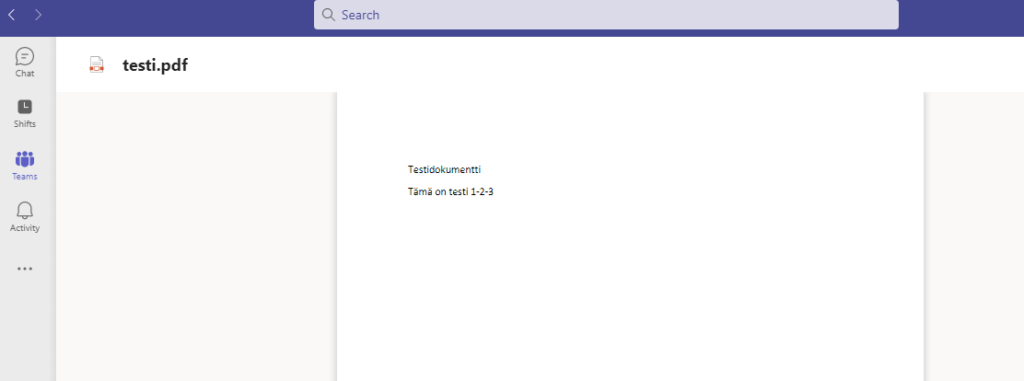Viewport: 1024px width, 381px height.
Task: Click the magnifier icon in search box
Action: click(328, 15)
